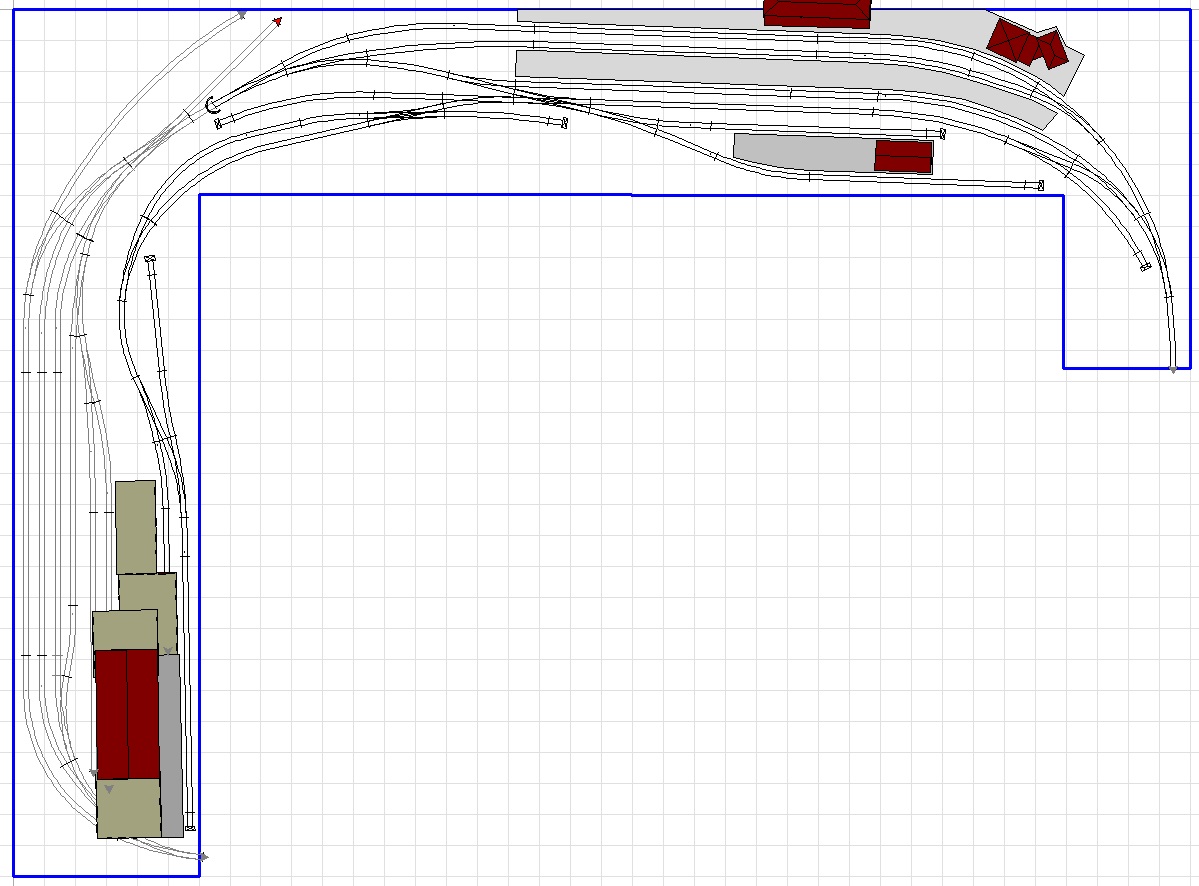The image size is (1199, 886).
Task: Click the topmost olive building at bottom left
Action: pos(135,525)
